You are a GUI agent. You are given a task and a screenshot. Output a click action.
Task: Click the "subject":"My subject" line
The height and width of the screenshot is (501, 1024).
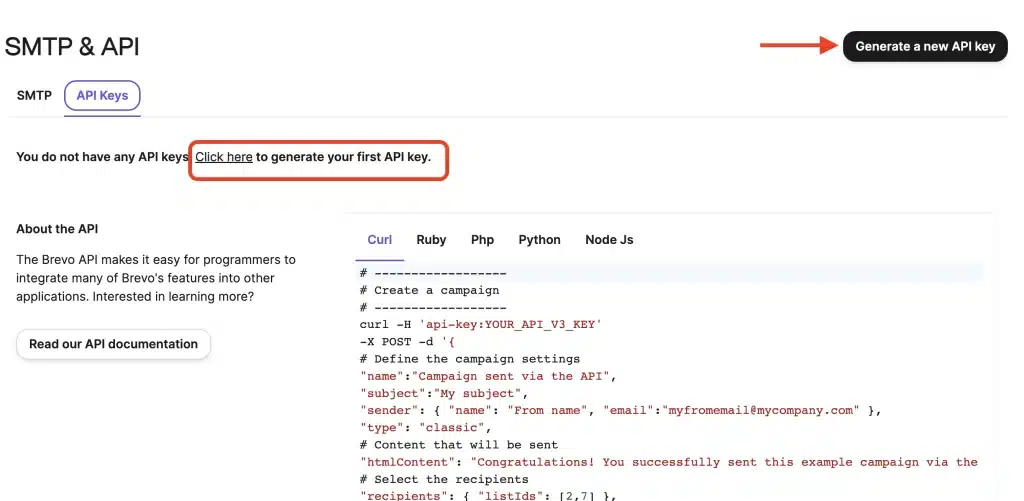(443, 393)
